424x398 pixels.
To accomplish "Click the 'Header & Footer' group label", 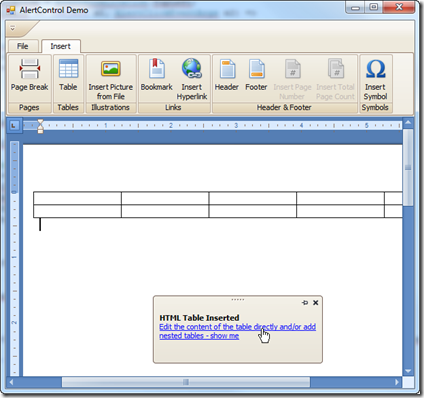I will 284,107.
